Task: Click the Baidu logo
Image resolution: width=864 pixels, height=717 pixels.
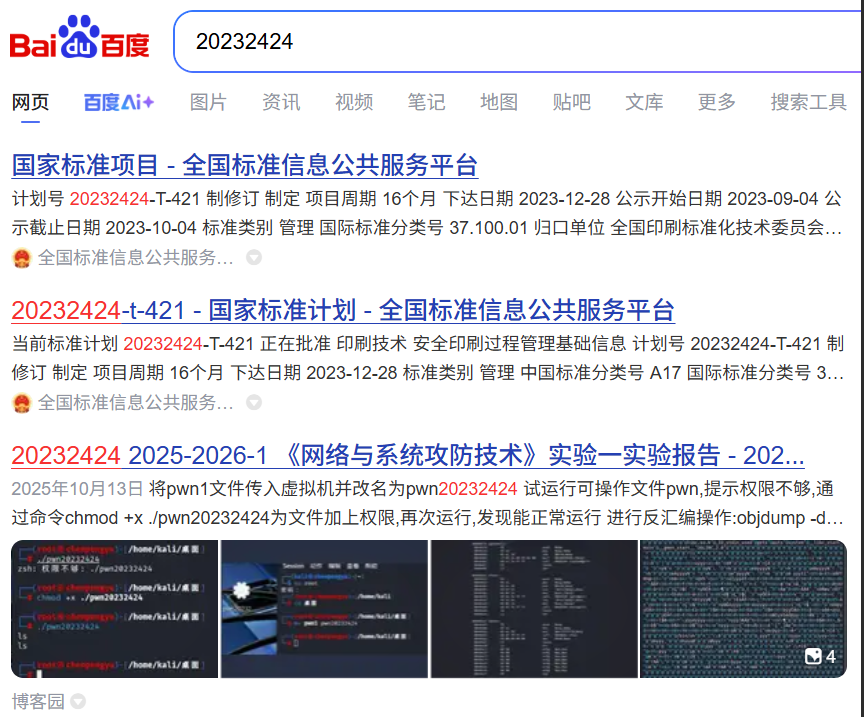Action: coord(79,37)
